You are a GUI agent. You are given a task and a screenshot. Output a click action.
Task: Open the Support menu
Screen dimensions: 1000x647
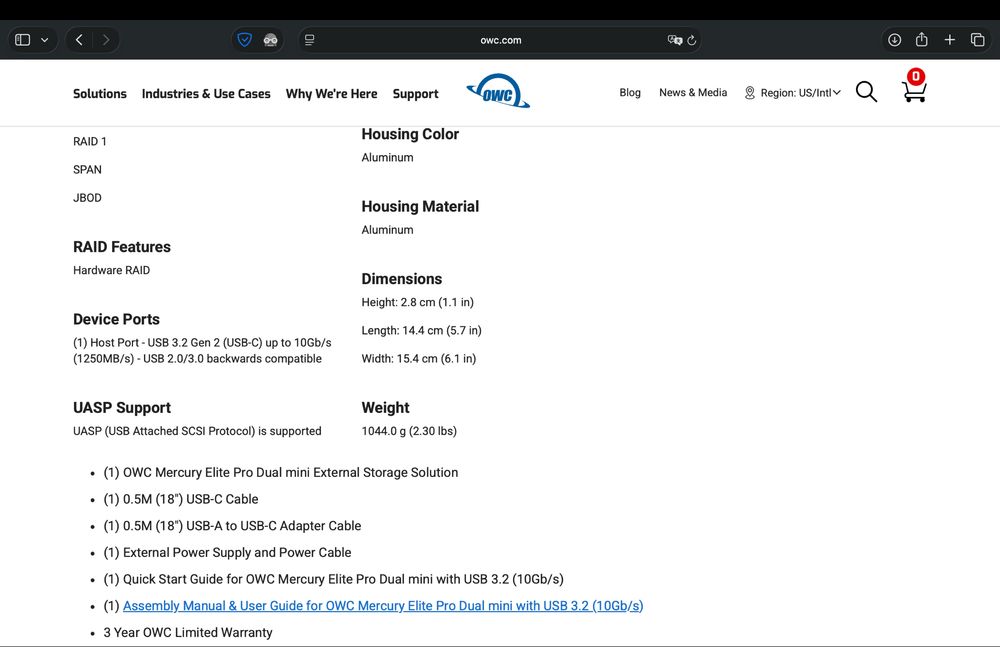416,94
